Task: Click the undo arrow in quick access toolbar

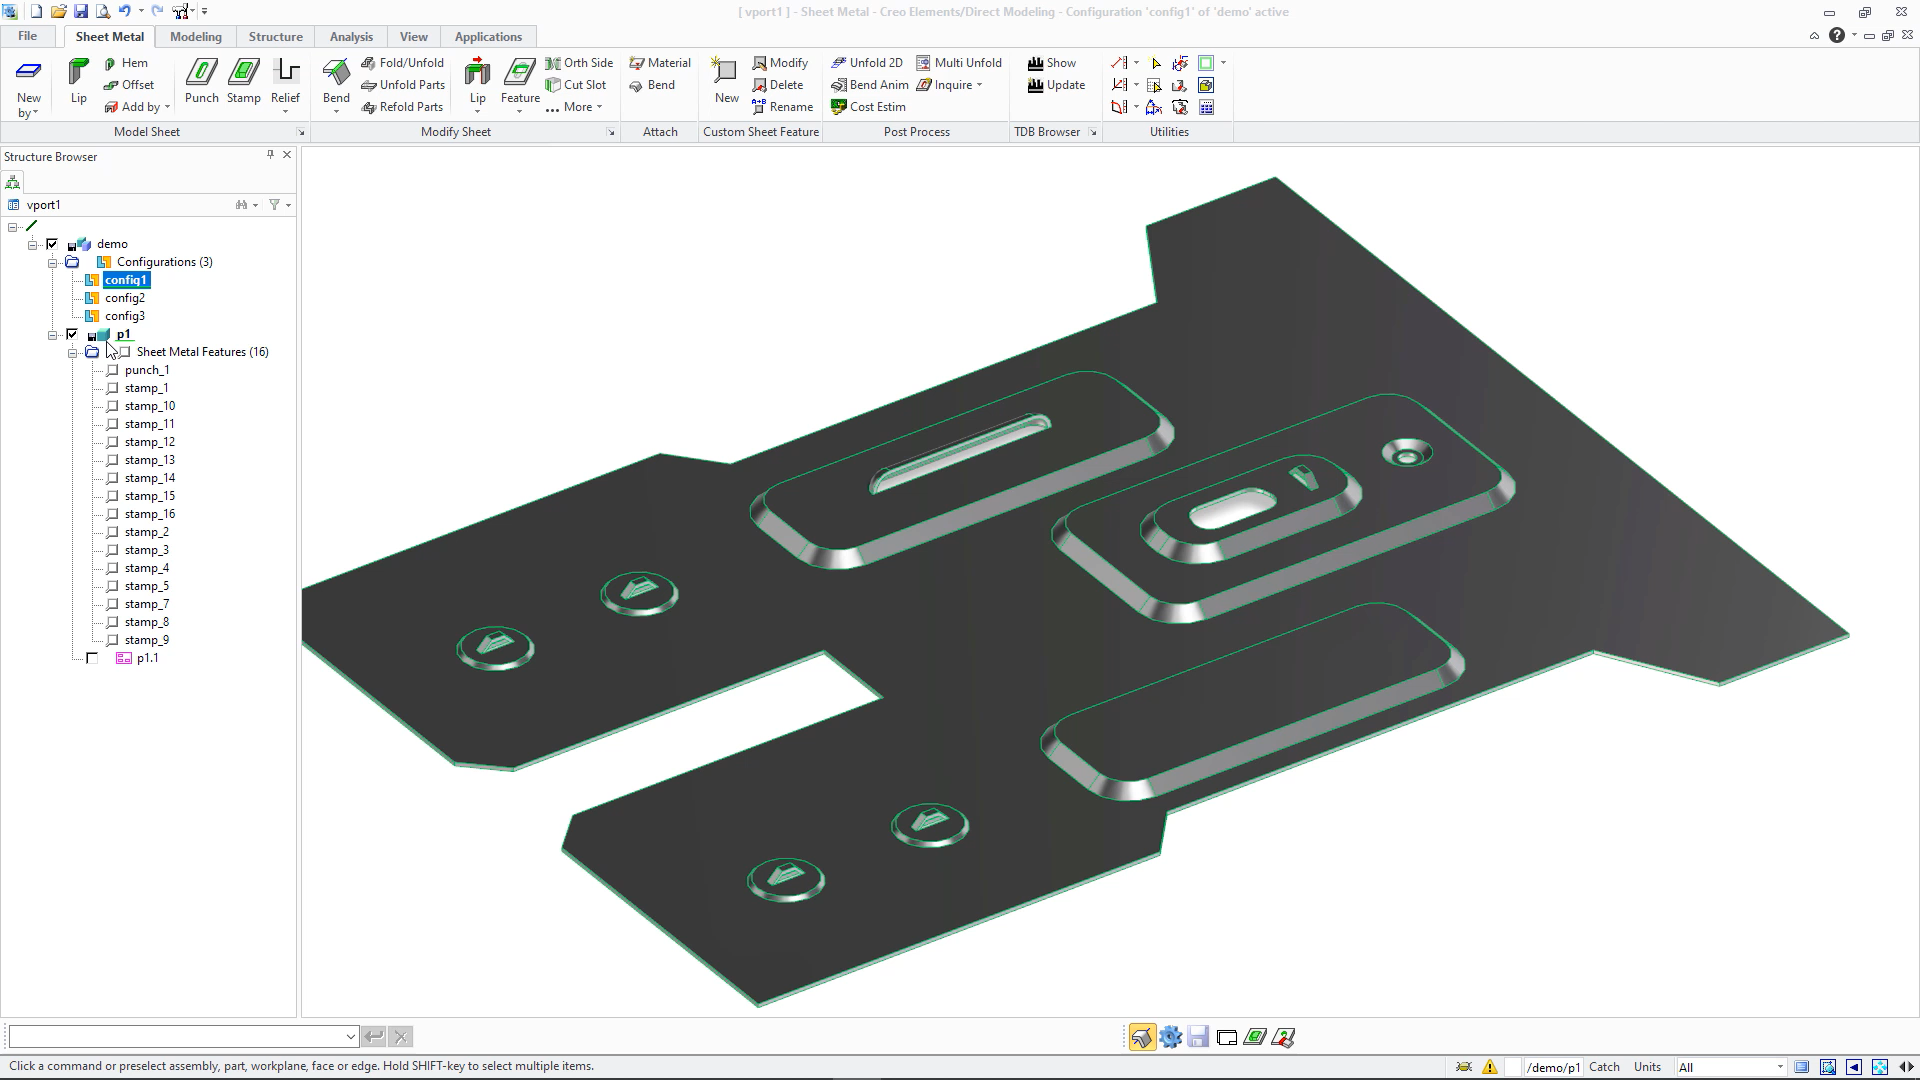Action: click(125, 11)
